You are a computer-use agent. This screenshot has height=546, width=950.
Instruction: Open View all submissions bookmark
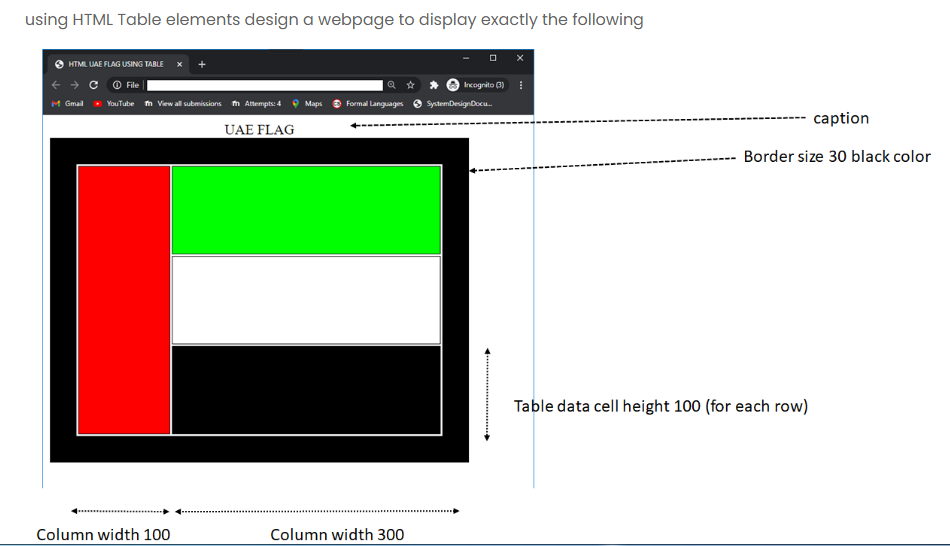pyautogui.click(x=183, y=104)
